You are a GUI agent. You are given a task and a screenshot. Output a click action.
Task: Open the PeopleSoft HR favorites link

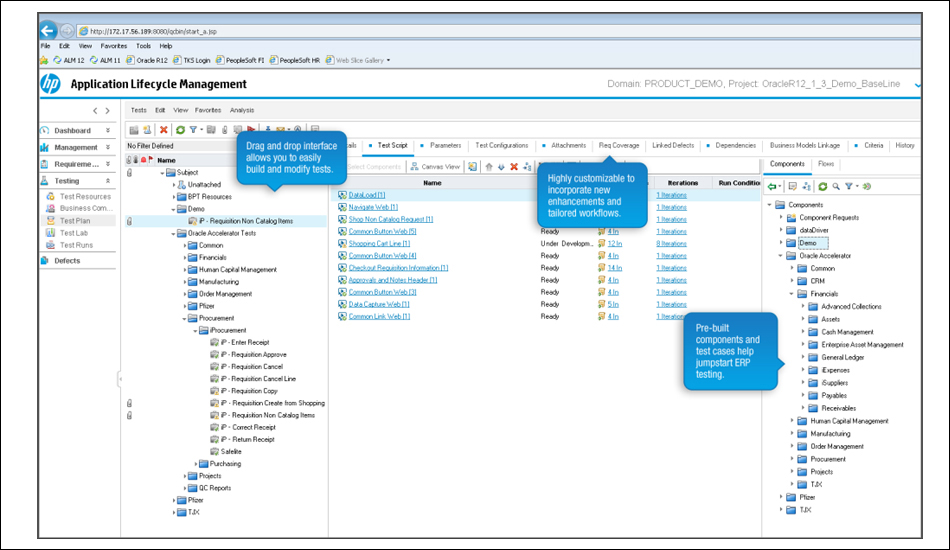point(295,61)
